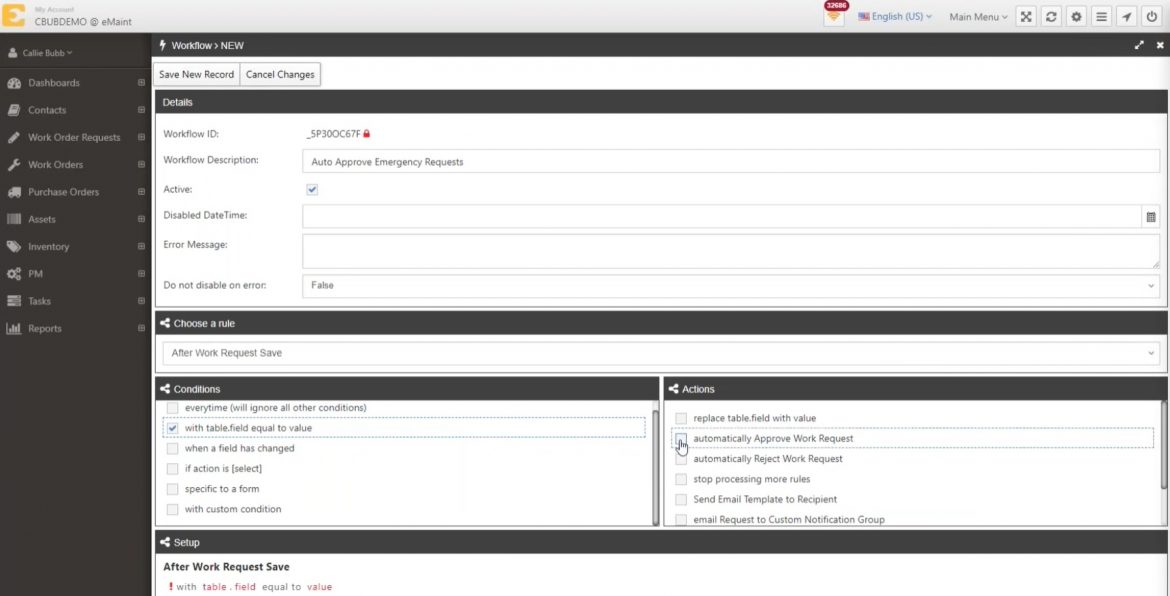Select the Purchase Orders sidebar icon

click(x=13, y=191)
